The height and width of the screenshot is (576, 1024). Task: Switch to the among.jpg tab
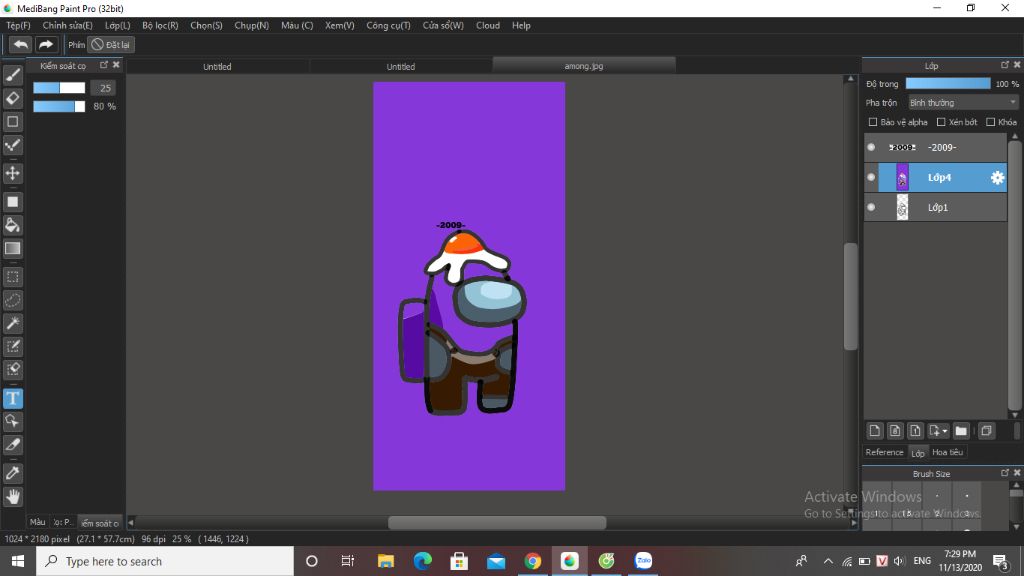tap(583, 66)
